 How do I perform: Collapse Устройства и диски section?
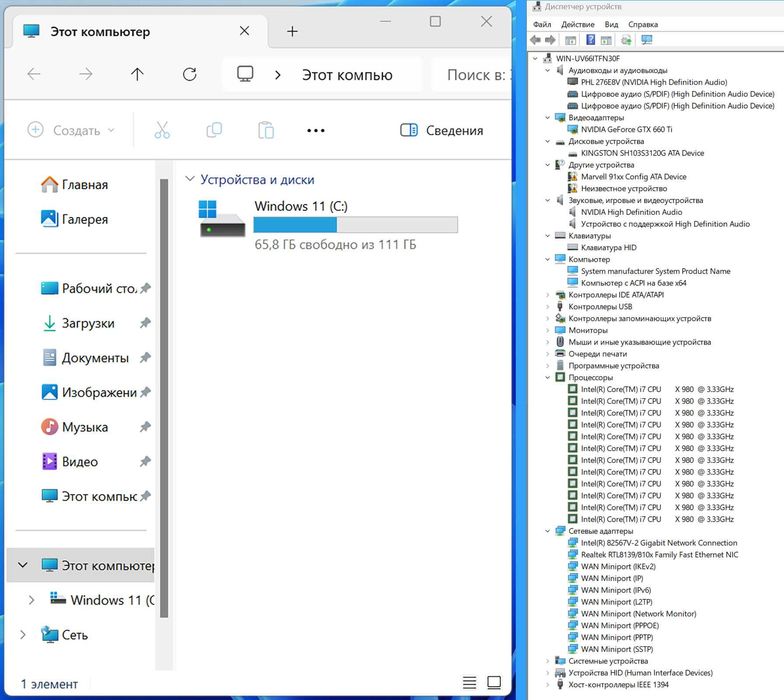(x=190, y=178)
